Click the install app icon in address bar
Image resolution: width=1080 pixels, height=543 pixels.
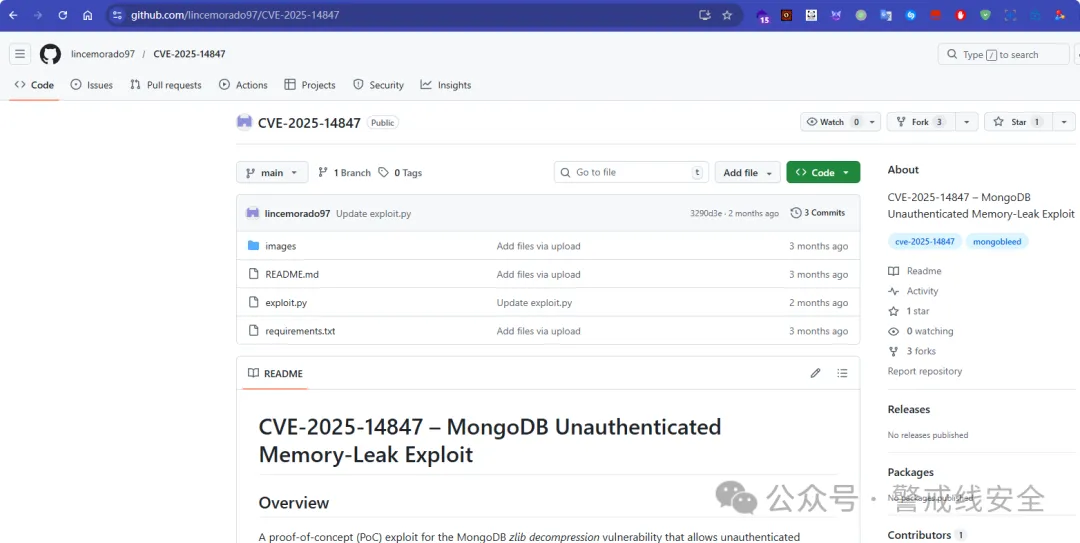tap(704, 15)
